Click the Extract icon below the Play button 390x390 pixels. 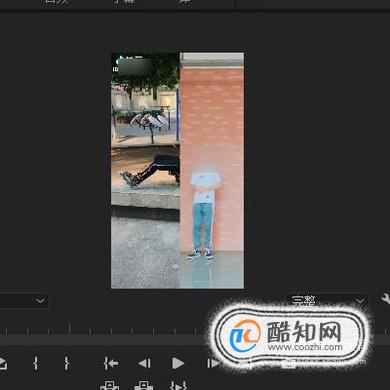144,385
